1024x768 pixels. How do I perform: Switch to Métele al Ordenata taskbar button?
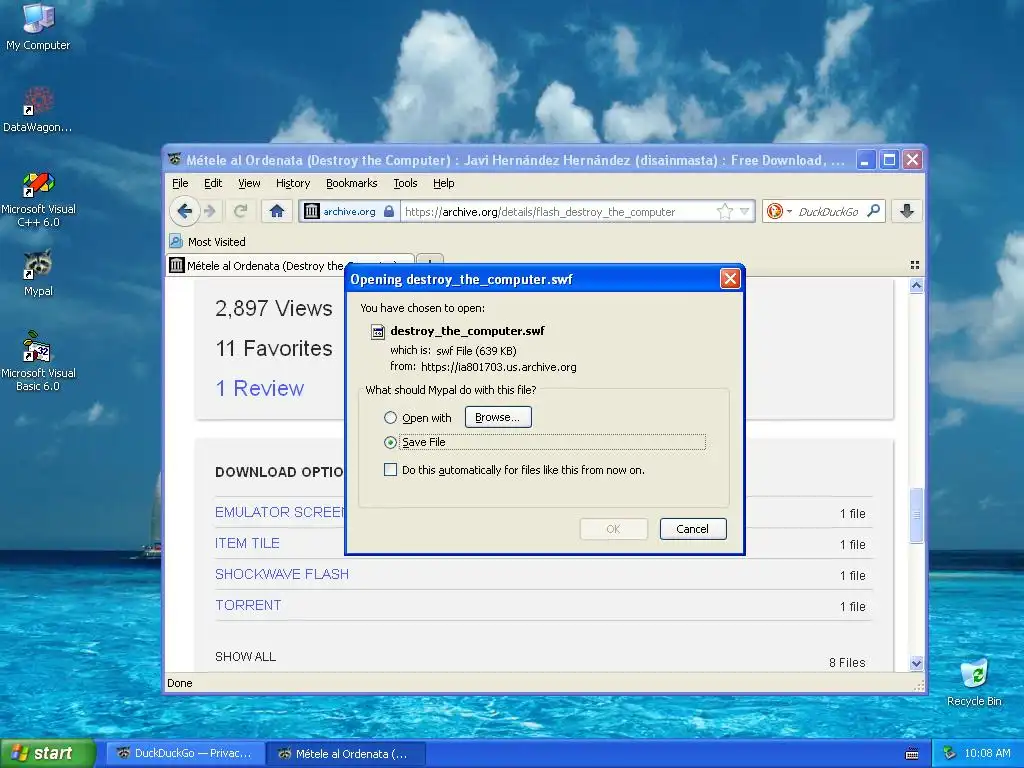click(346, 754)
